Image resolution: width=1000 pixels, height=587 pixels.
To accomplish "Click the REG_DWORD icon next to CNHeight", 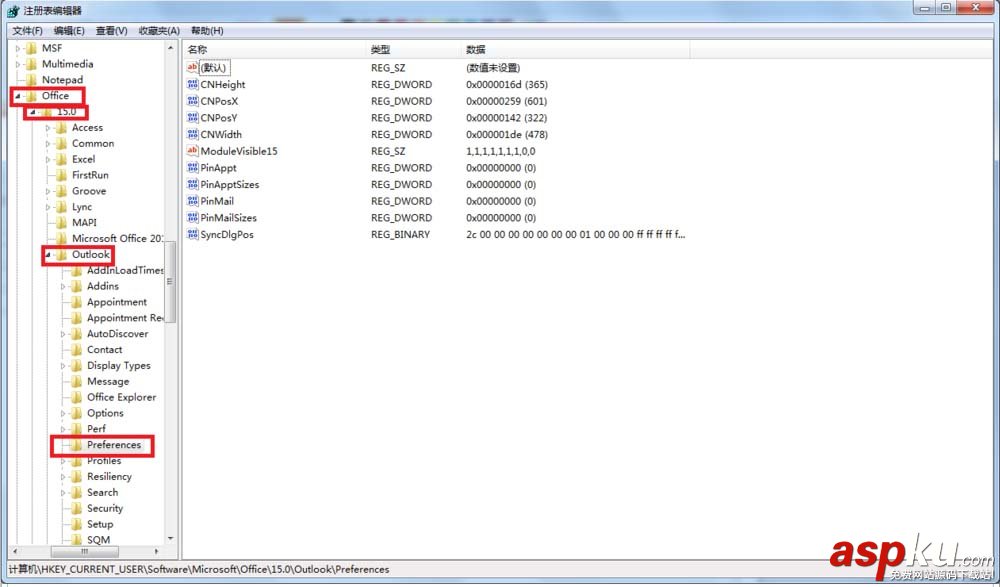I will tap(192, 84).
